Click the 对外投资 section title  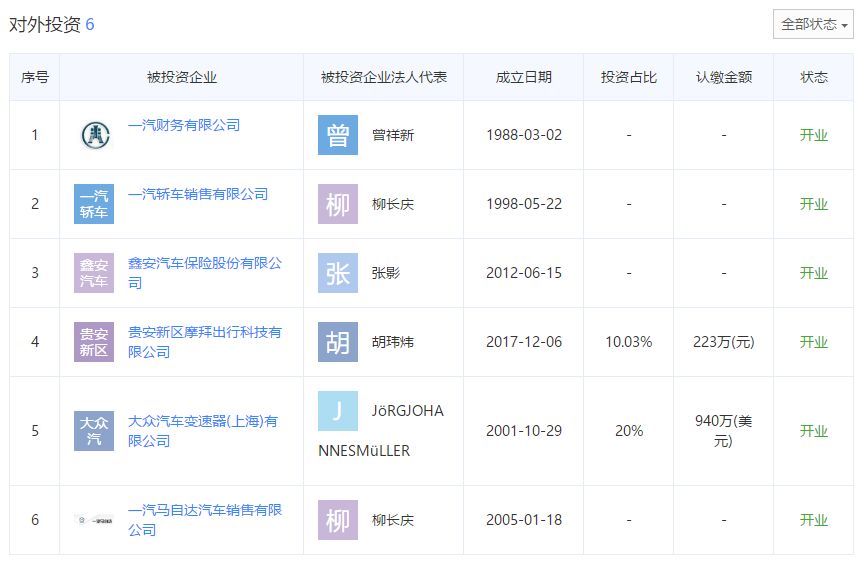(x=45, y=24)
